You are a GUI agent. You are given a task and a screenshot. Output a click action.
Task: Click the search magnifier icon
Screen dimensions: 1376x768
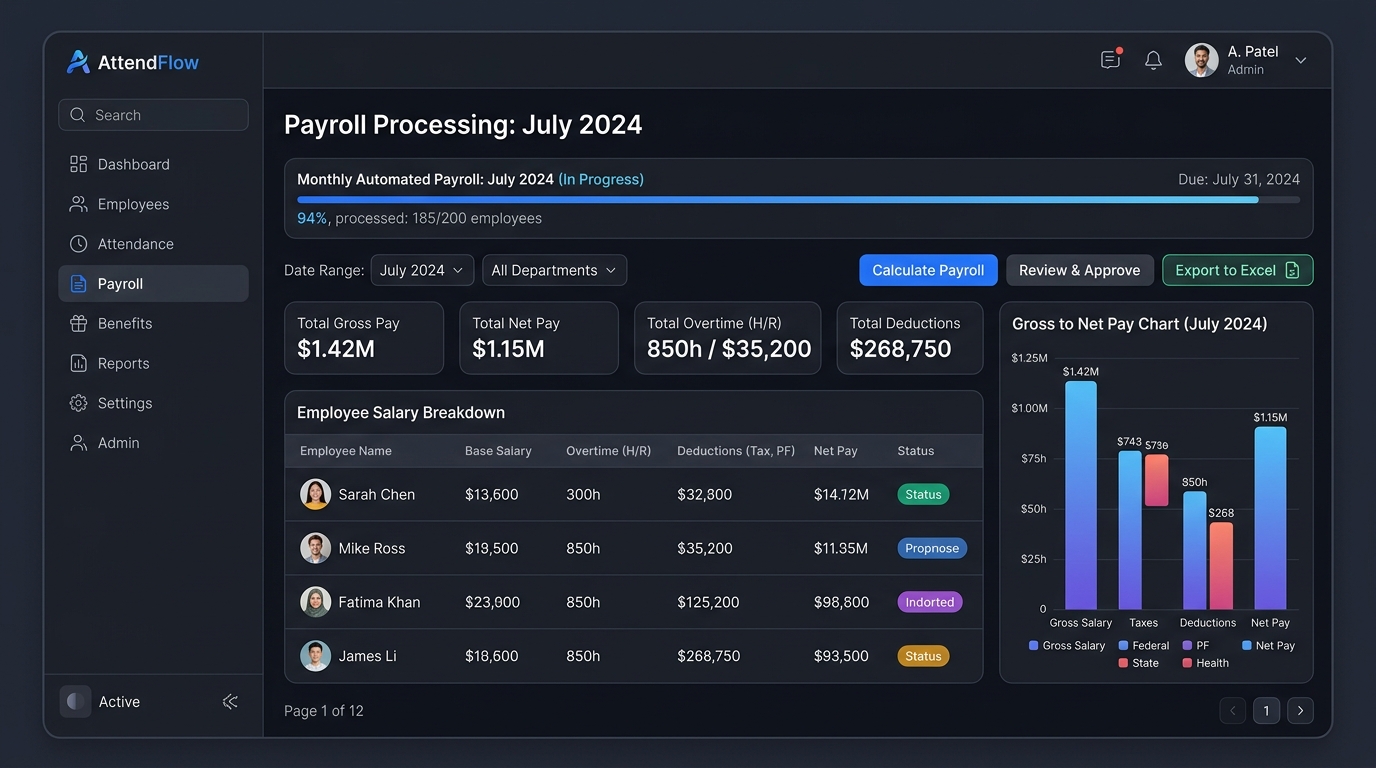[78, 115]
